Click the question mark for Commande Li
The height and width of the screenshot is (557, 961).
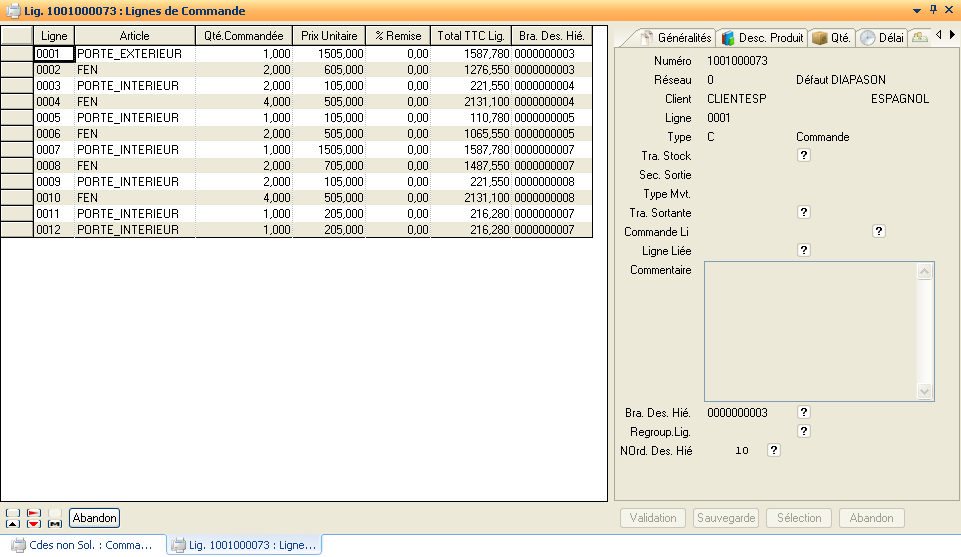click(x=879, y=231)
